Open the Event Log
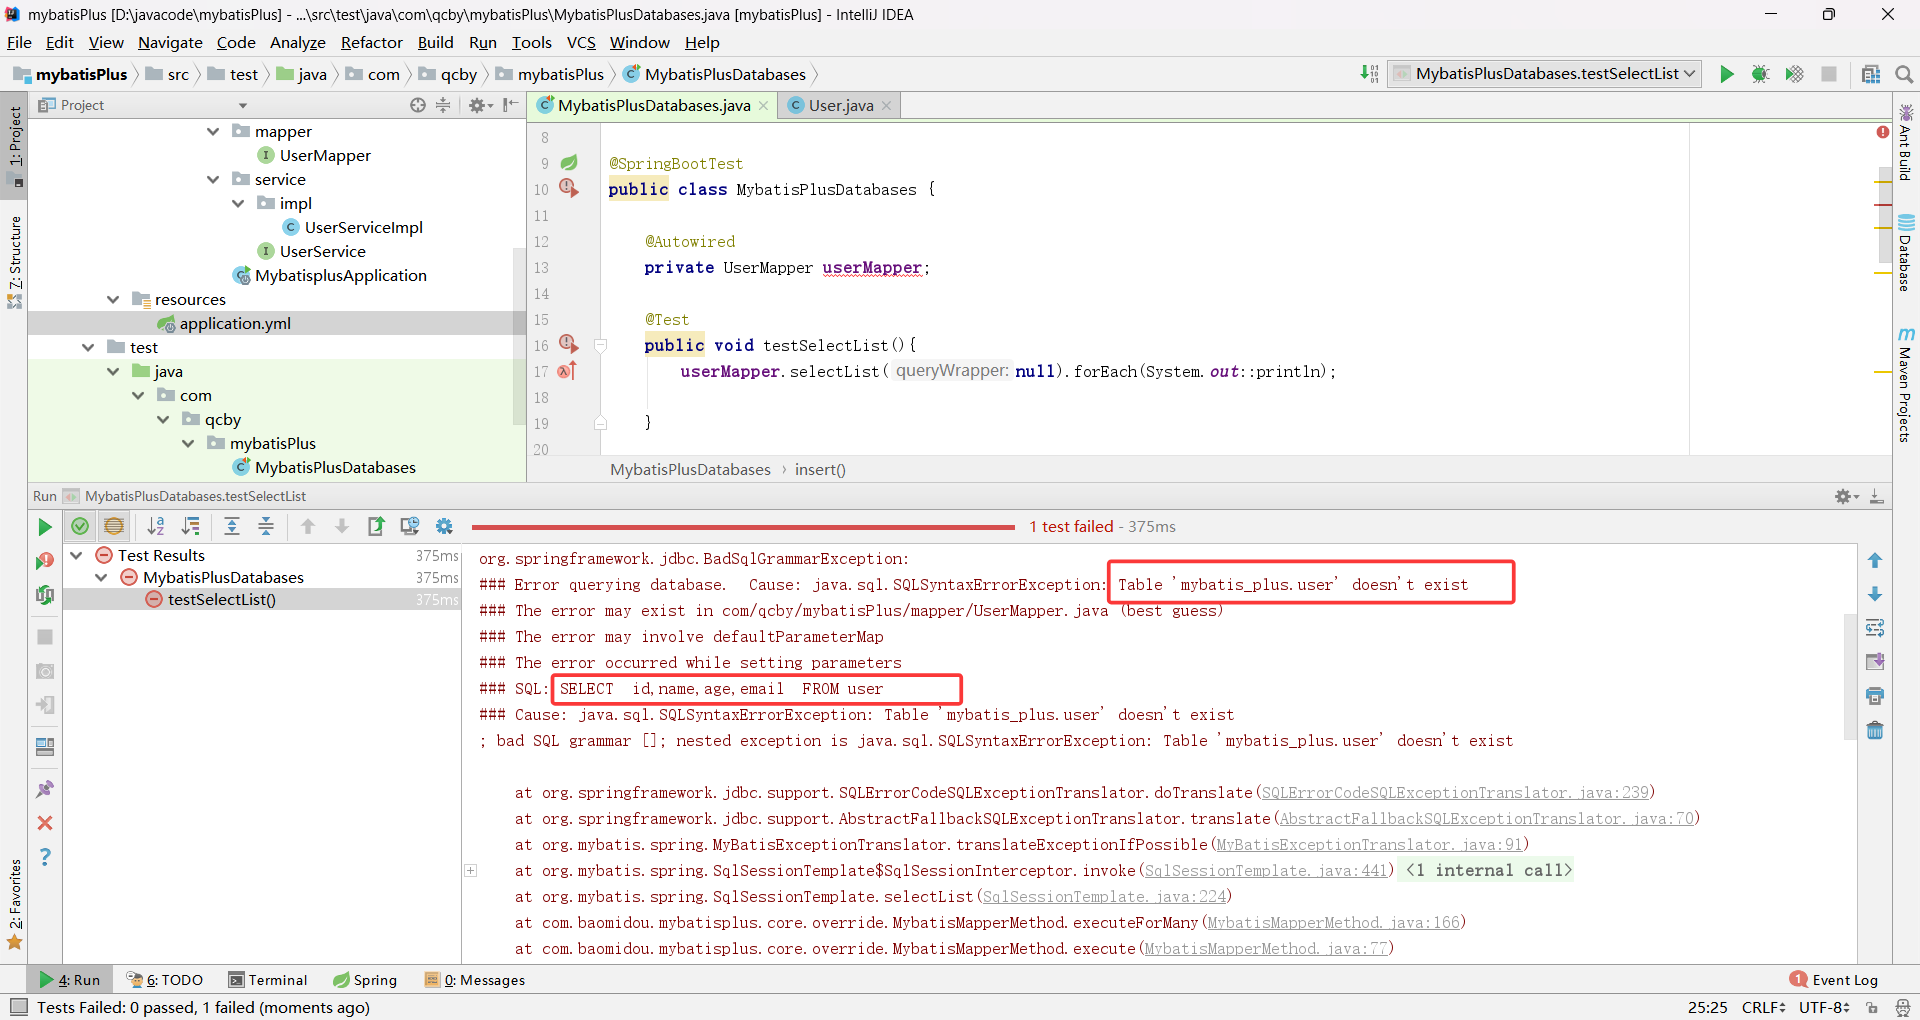The image size is (1920, 1020). (1834, 980)
